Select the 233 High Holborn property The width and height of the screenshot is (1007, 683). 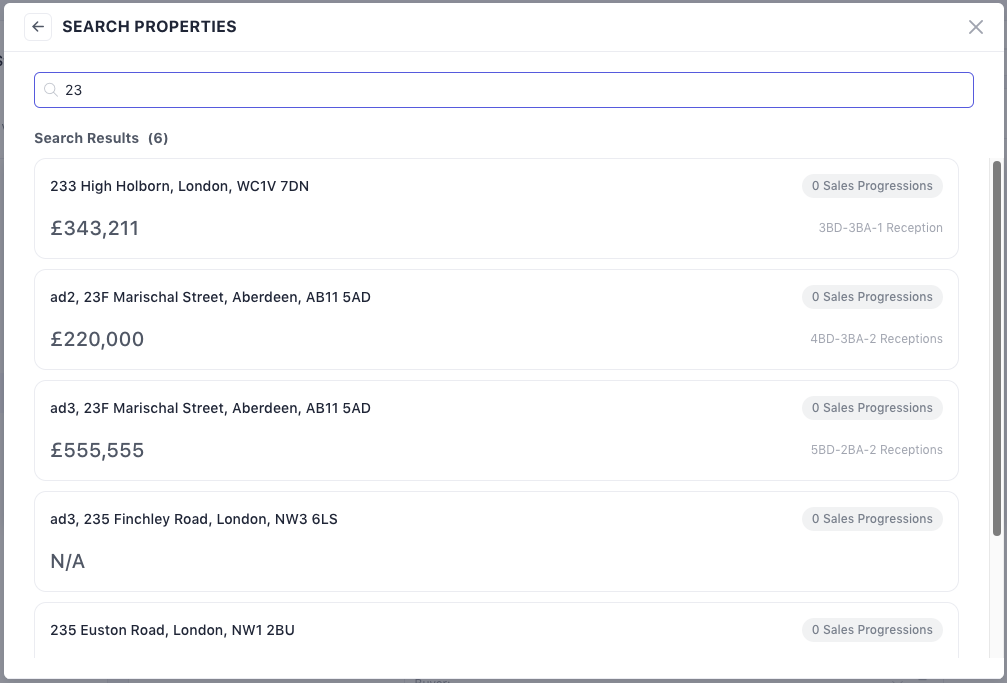(x=180, y=186)
